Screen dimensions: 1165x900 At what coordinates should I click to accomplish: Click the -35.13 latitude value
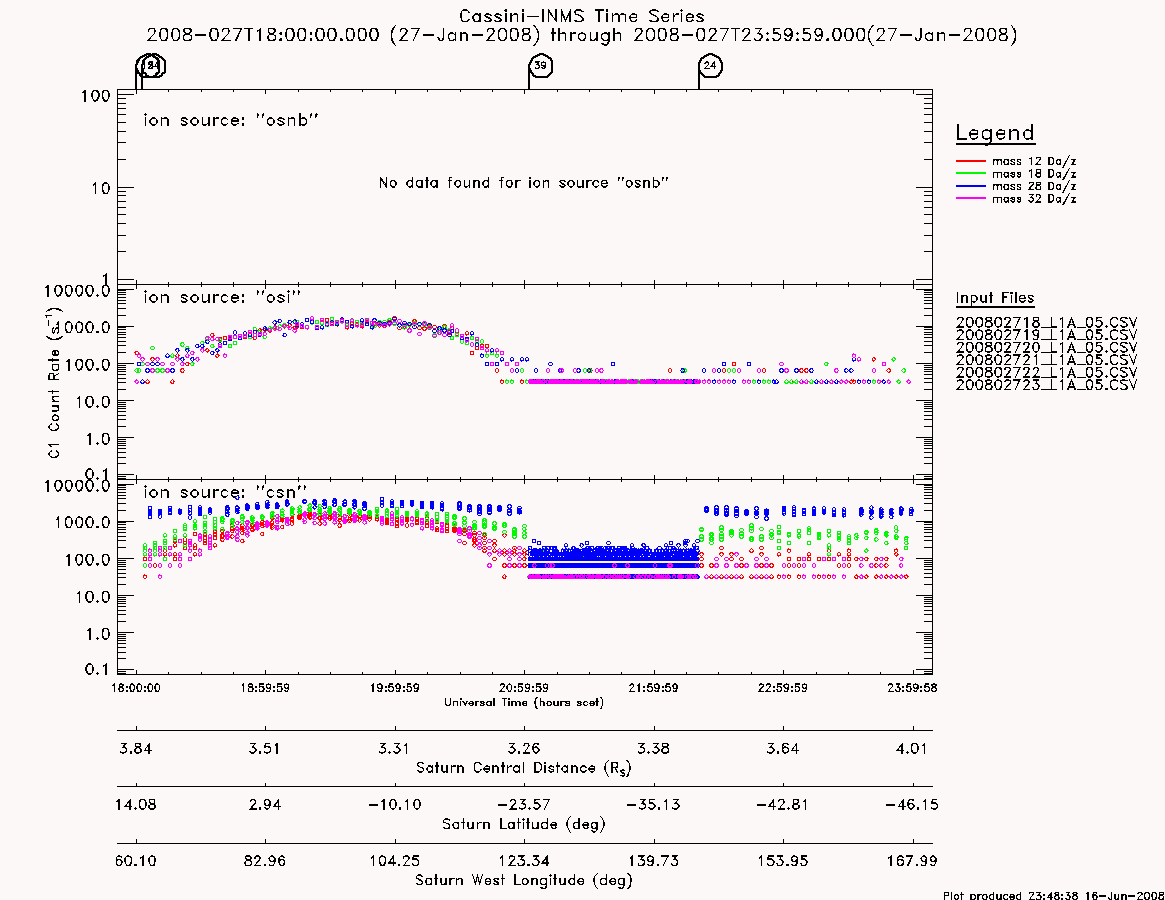pos(653,805)
